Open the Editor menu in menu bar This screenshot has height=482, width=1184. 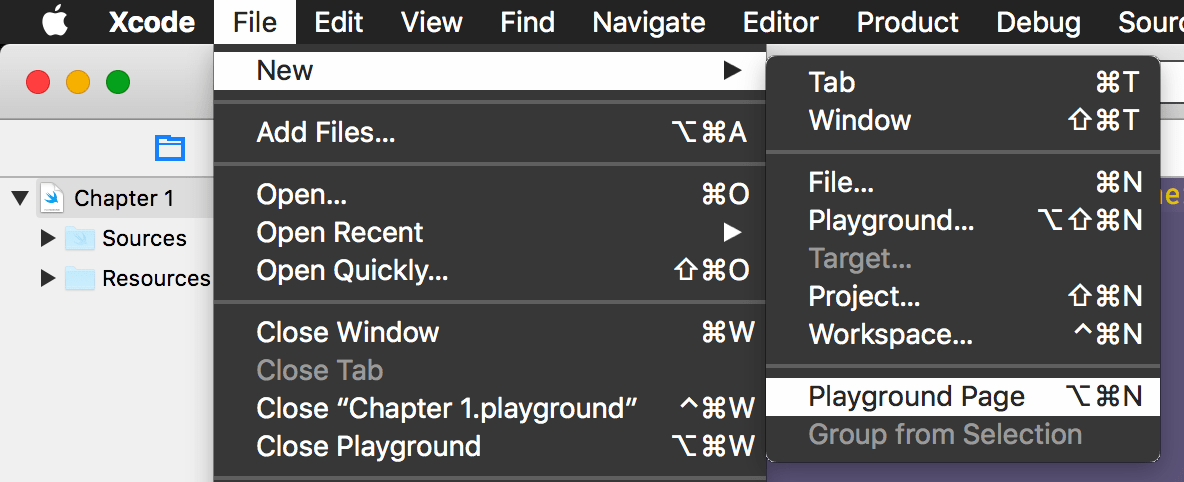pyautogui.click(x=781, y=22)
